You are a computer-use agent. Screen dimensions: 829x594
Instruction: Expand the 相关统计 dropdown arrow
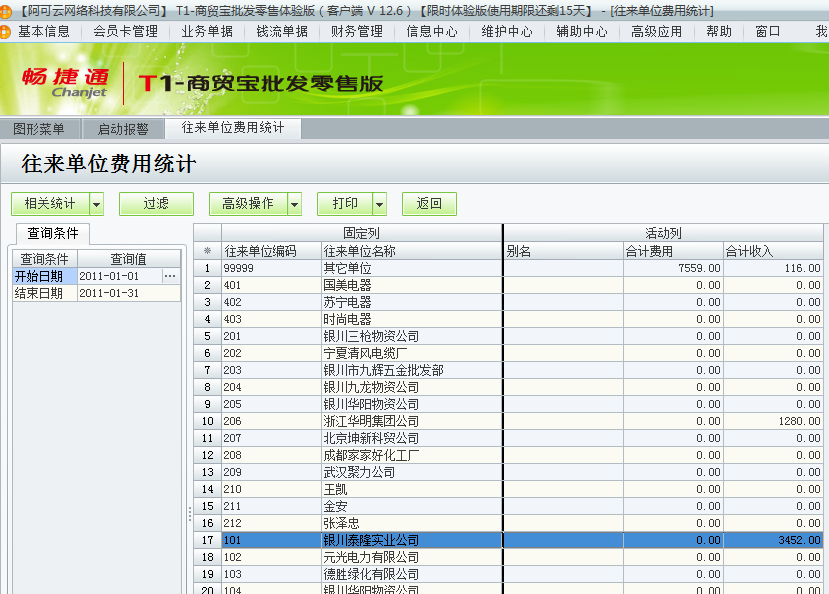click(x=96, y=204)
